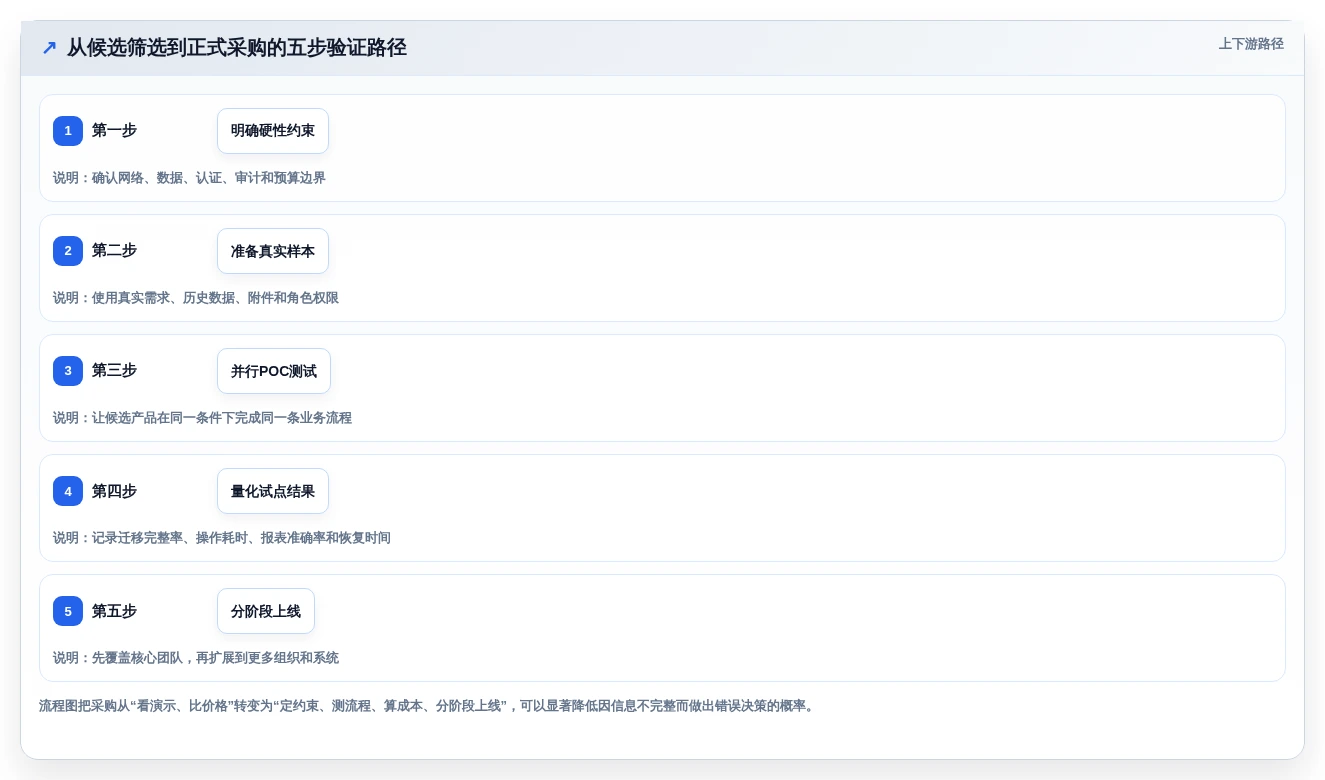Click description 记录迁移完整率、操作耗时、报表准确率和恢复时间
Viewport: 1325px width, 780px height.
point(241,538)
